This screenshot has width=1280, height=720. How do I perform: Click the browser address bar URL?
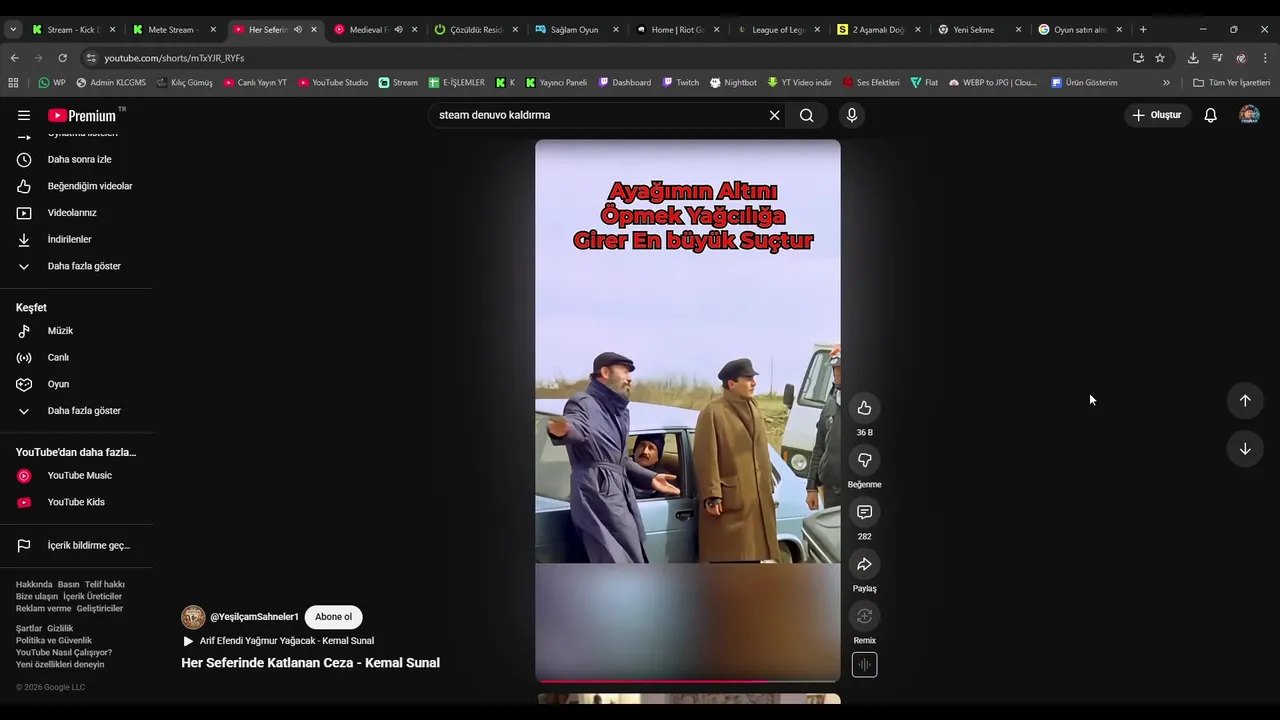pyautogui.click(x=174, y=58)
